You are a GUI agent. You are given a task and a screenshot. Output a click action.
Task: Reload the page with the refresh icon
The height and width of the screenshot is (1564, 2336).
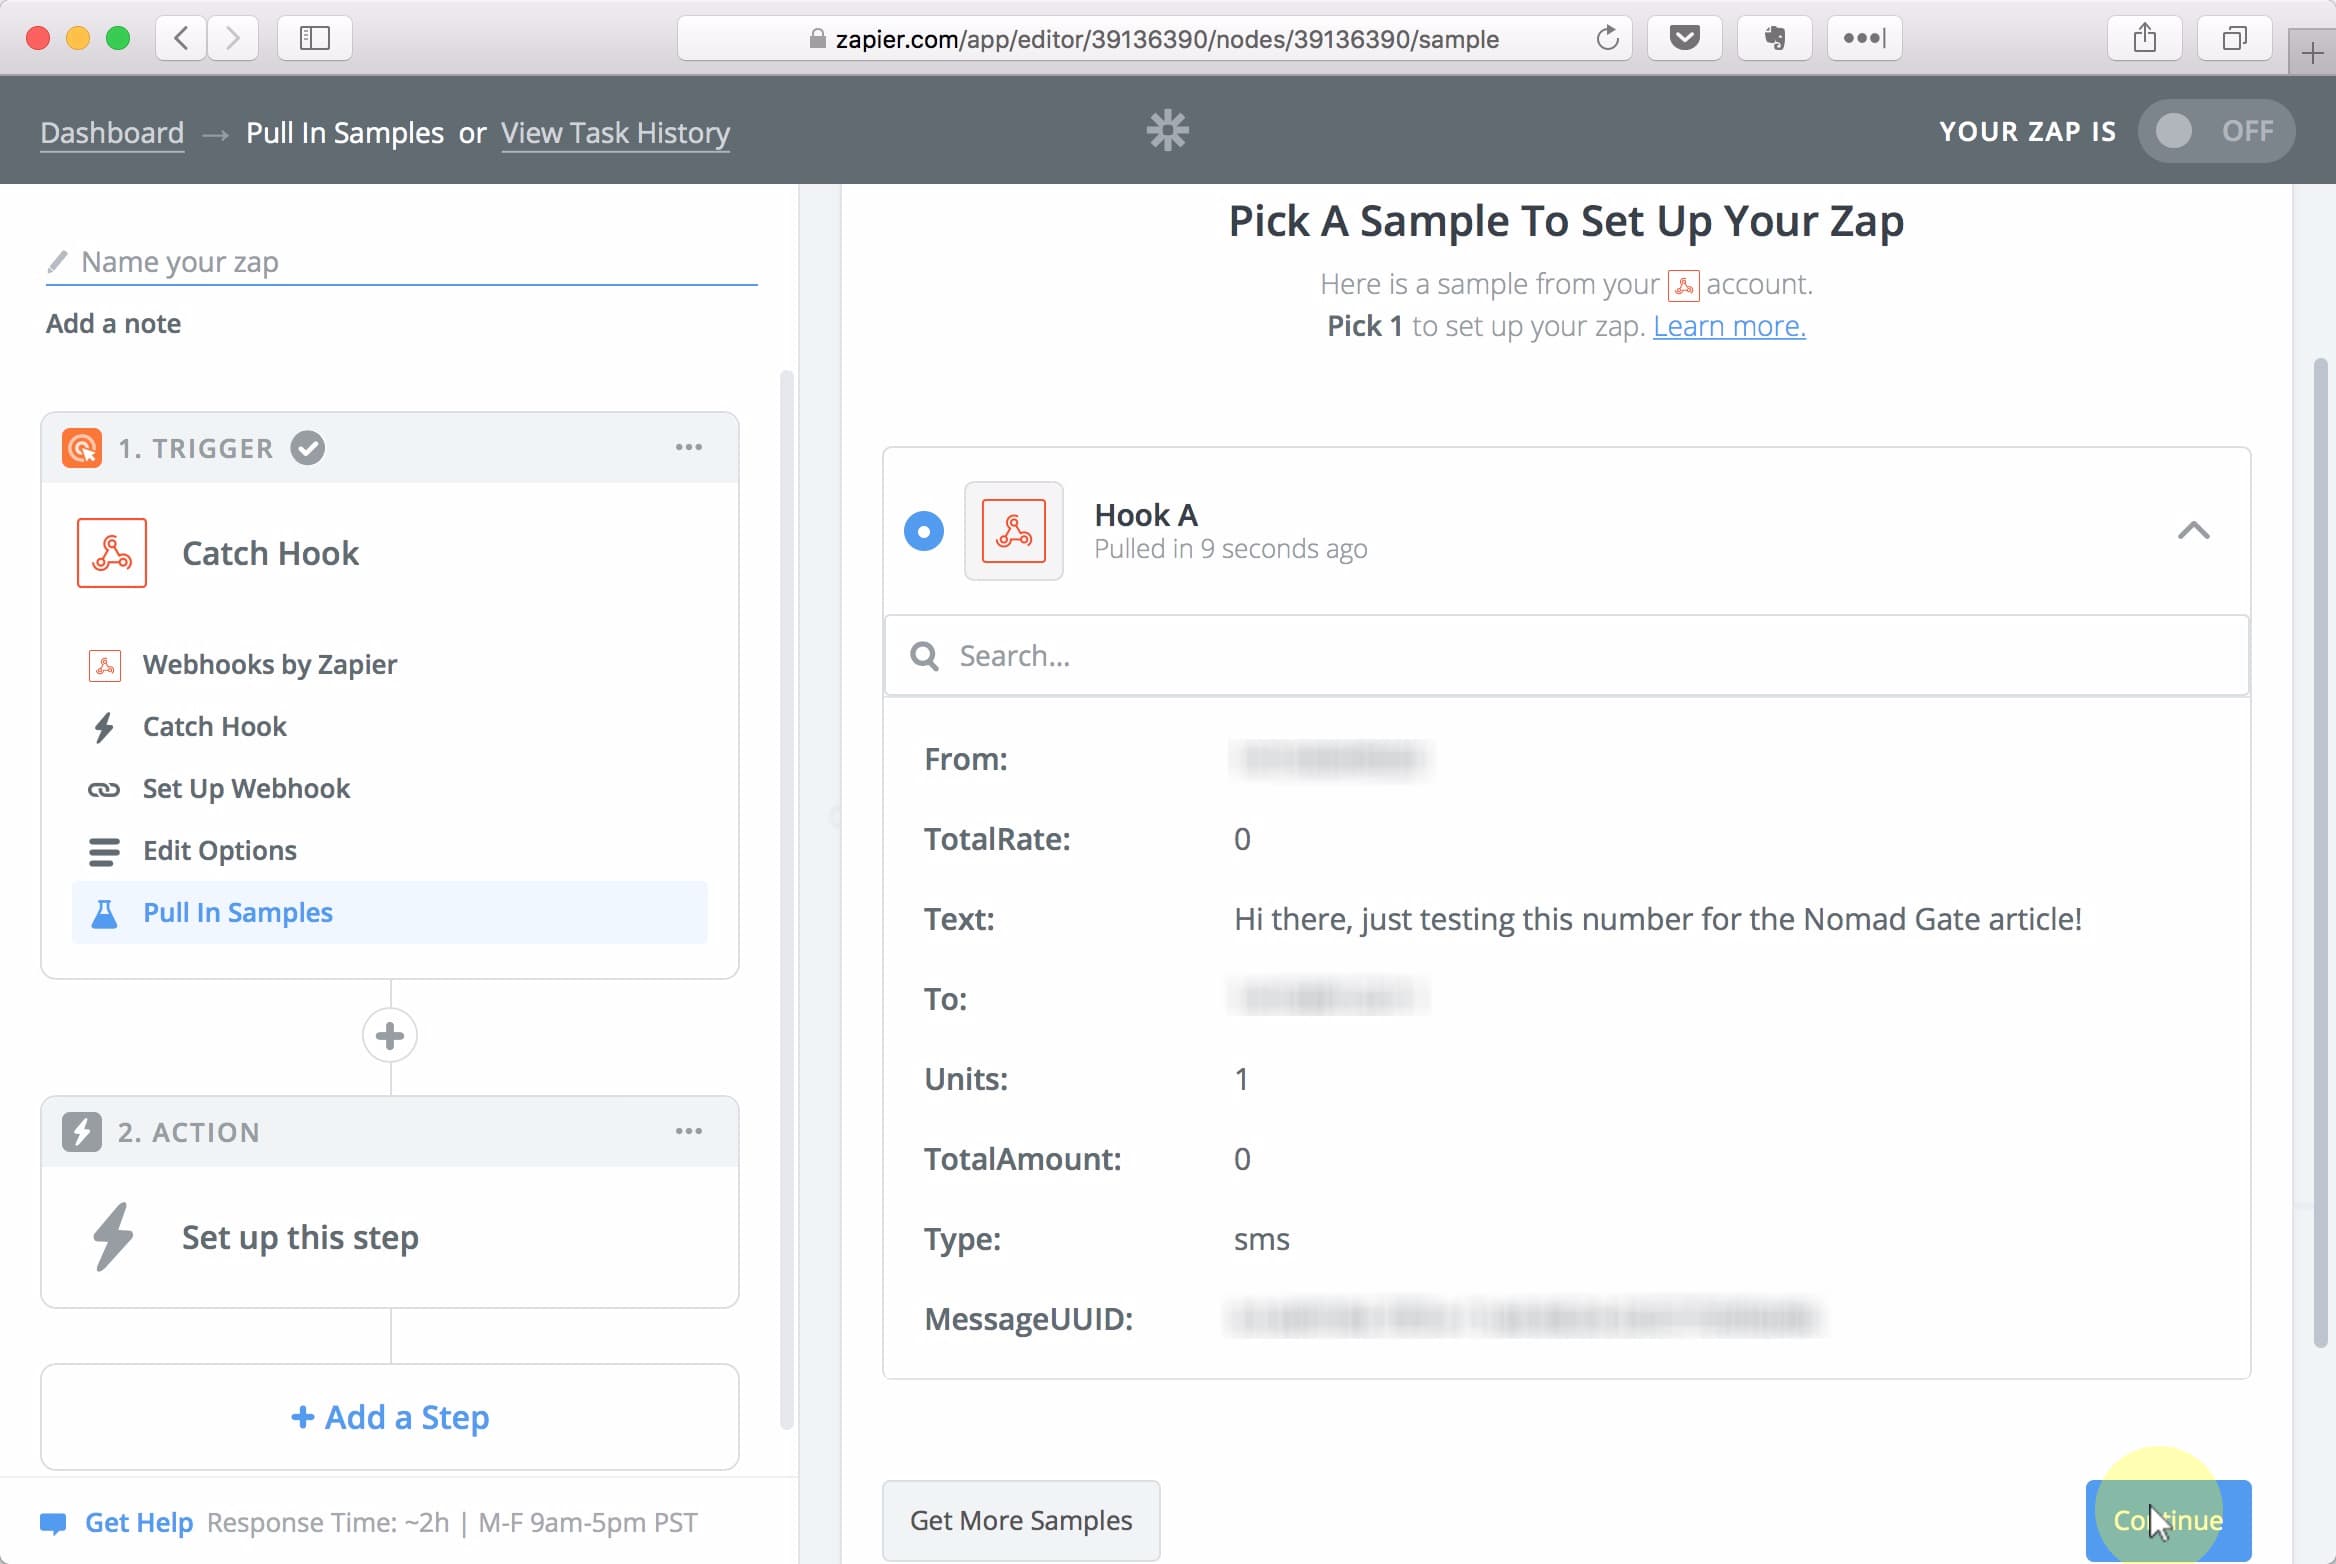coord(1607,38)
